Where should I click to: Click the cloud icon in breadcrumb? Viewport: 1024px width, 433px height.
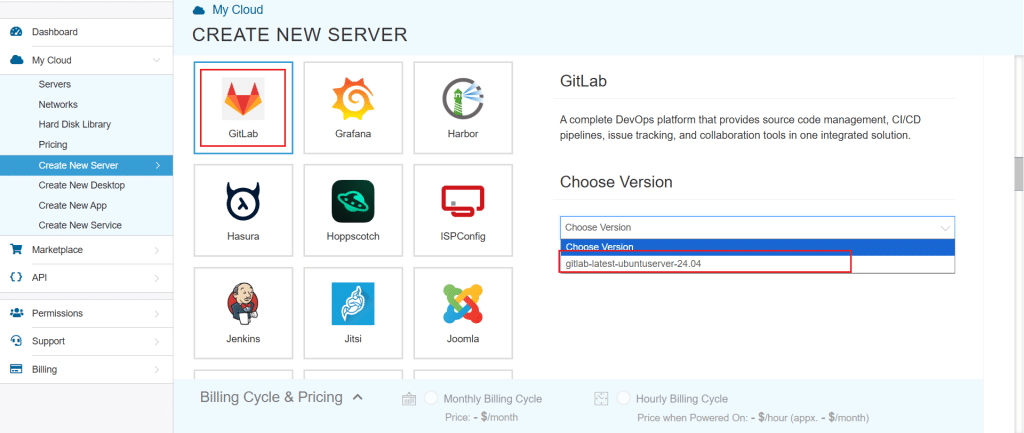[199, 10]
